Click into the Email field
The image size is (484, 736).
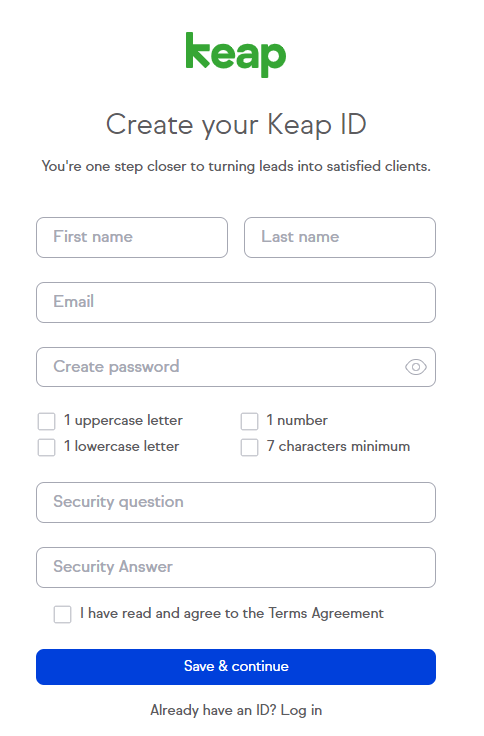pos(236,302)
